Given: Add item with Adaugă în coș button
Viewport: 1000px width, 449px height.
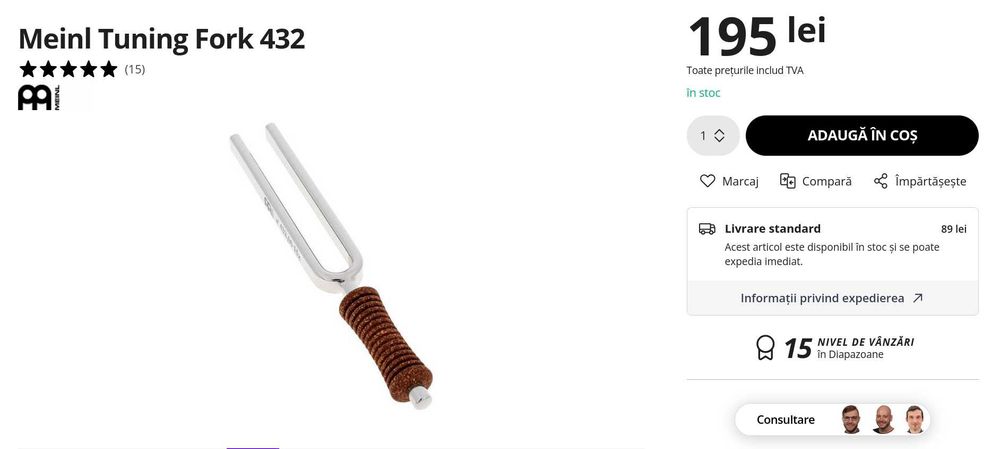Looking at the screenshot, I should [862, 135].
